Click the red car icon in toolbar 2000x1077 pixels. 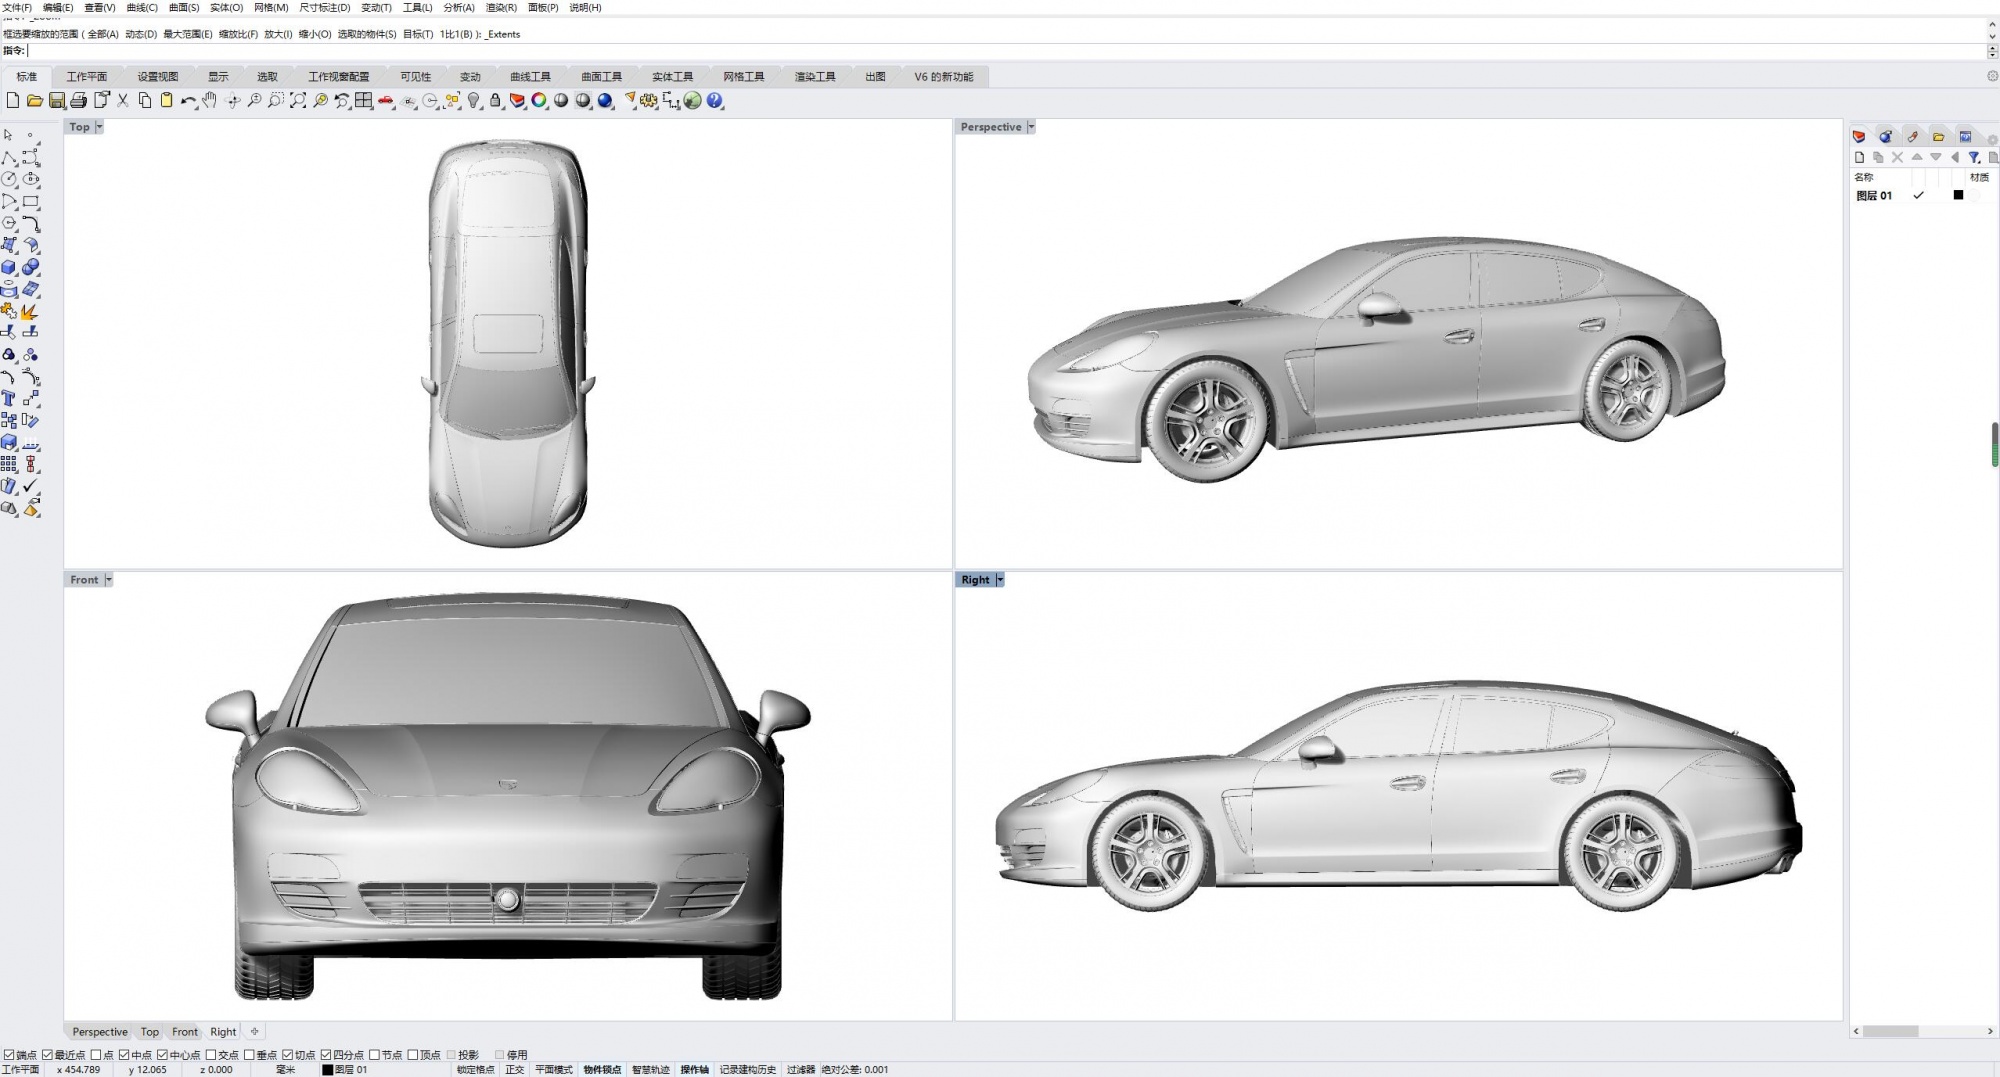(386, 100)
